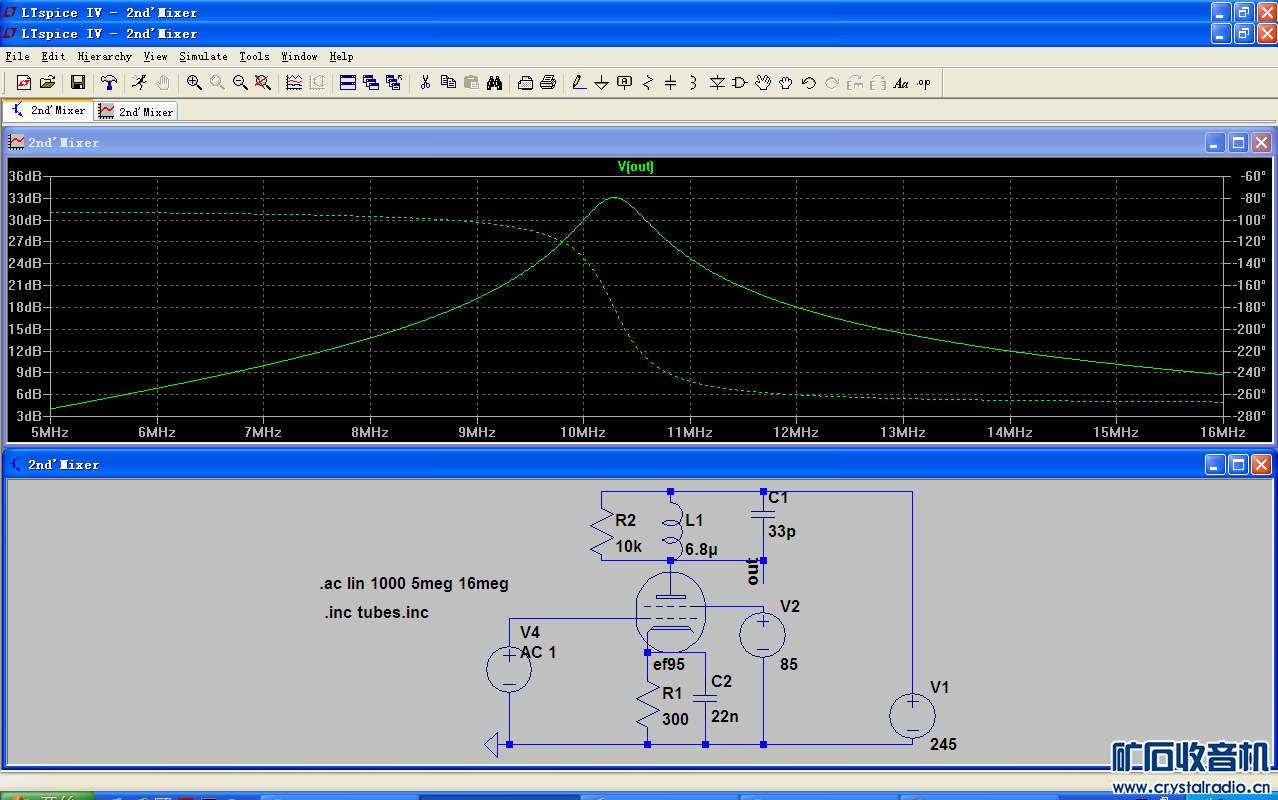Image resolution: width=1278 pixels, height=800 pixels.
Task: Select the Capacitor component tool
Action: tap(671, 83)
